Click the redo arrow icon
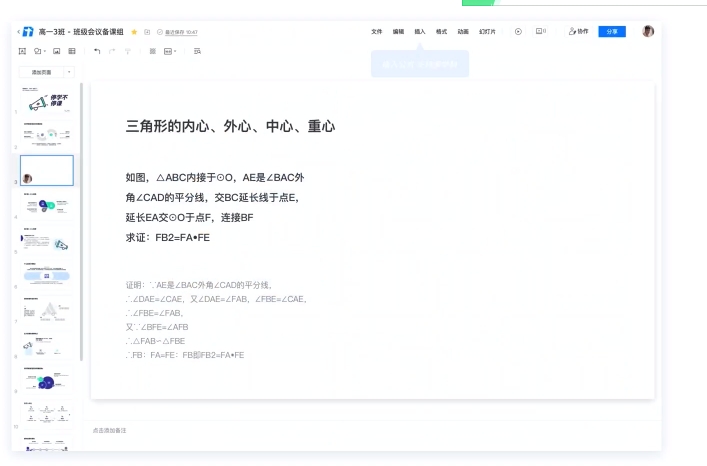Screen dimensions: 707x466 click(112, 51)
